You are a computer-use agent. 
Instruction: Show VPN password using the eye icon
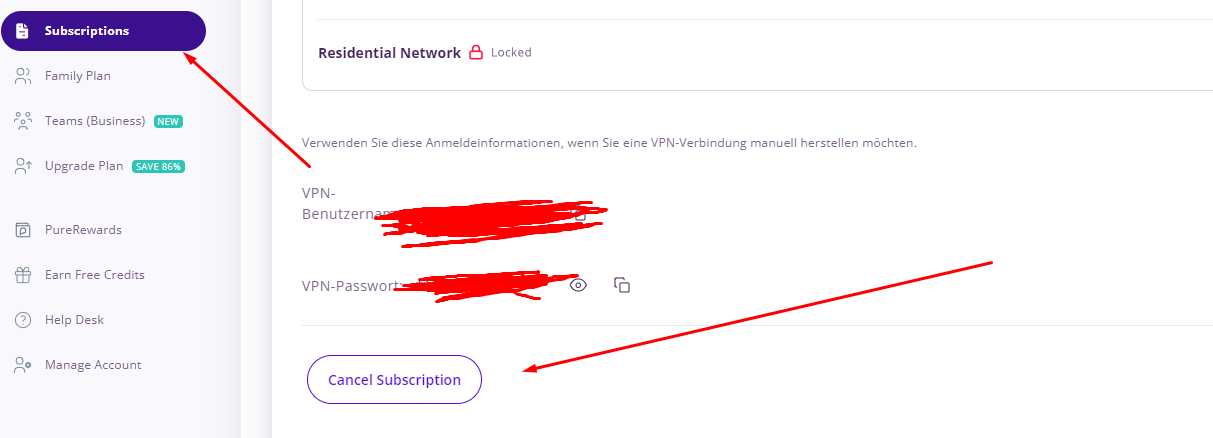(x=578, y=285)
